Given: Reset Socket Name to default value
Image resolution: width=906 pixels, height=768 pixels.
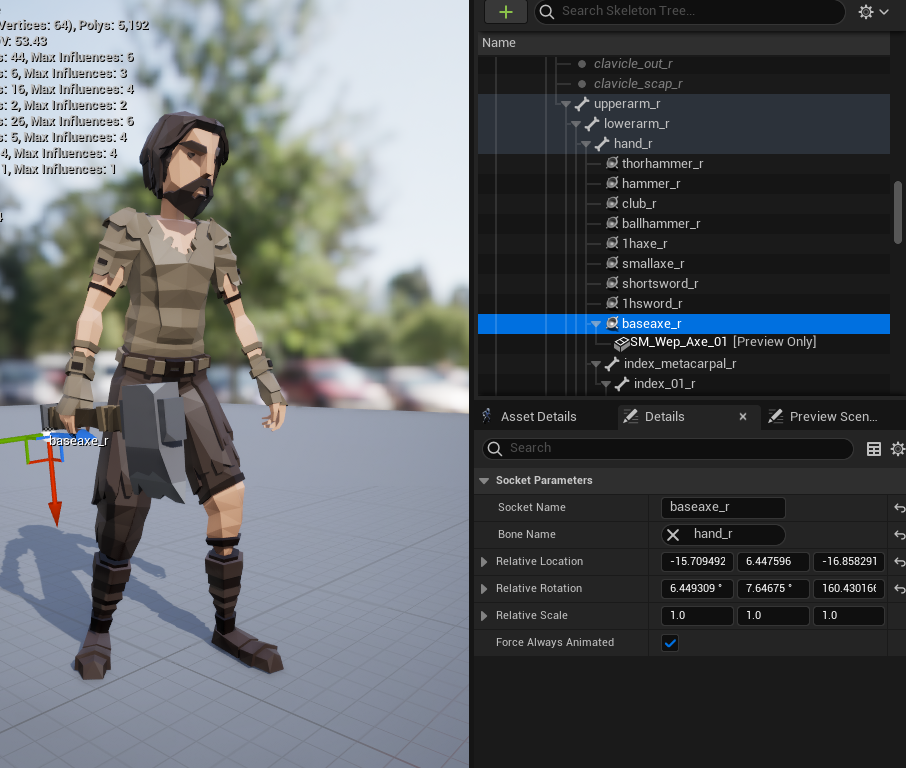Looking at the screenshot, I should pos(899,508).
